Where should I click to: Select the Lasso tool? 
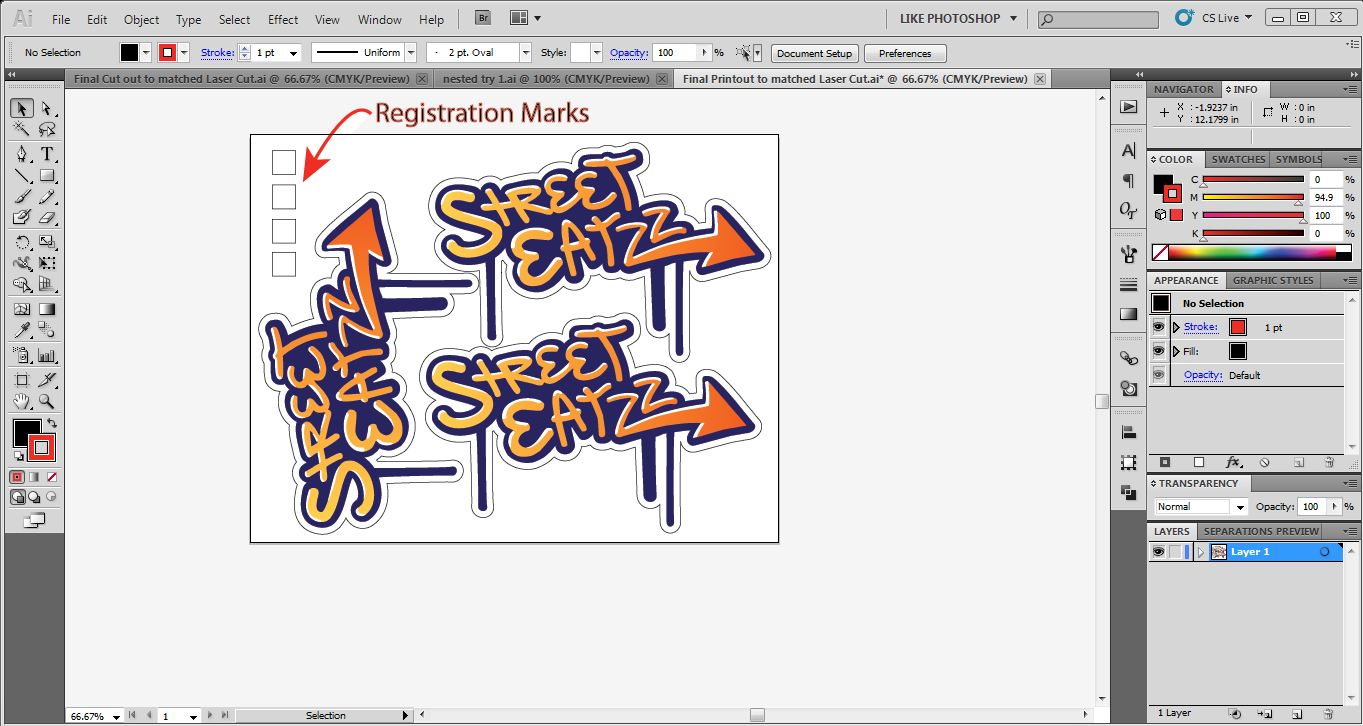(x=46, y=129)
